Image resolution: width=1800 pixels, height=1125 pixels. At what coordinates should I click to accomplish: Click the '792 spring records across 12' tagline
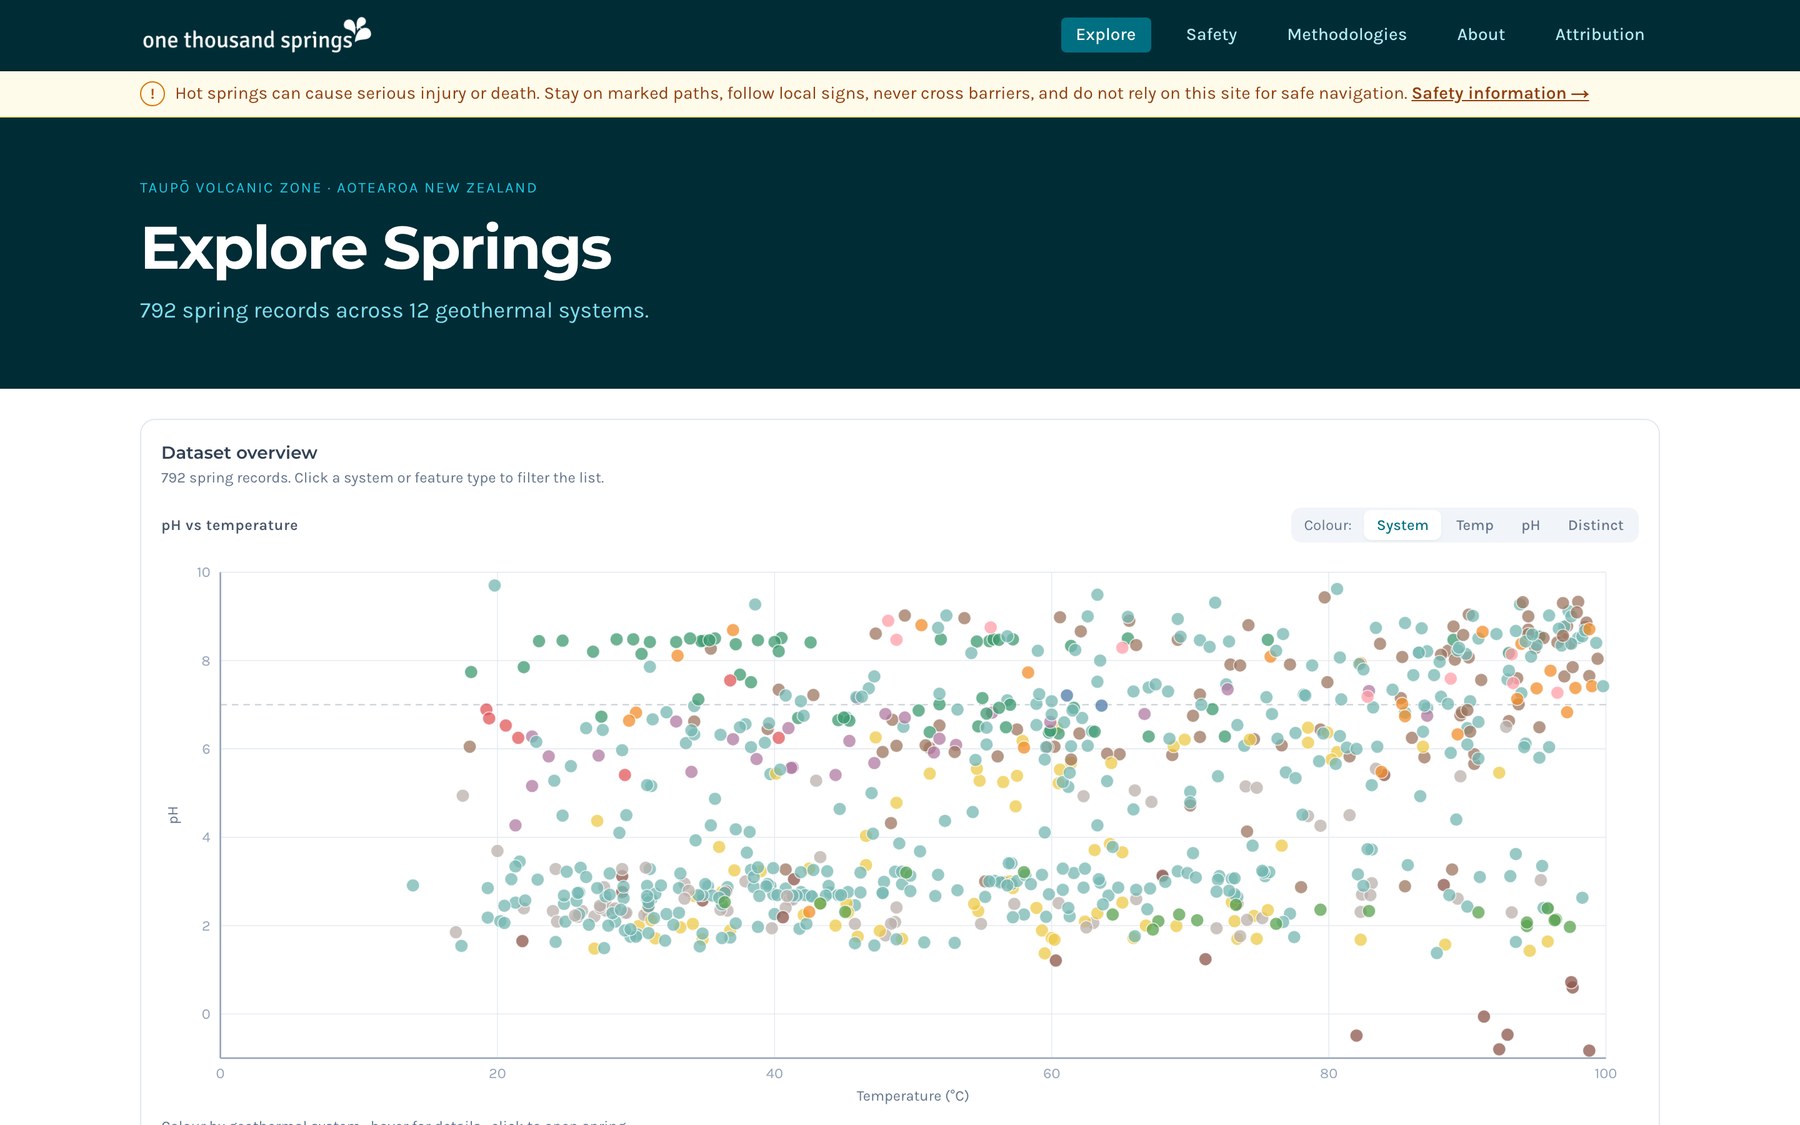(x=394, y=311)
